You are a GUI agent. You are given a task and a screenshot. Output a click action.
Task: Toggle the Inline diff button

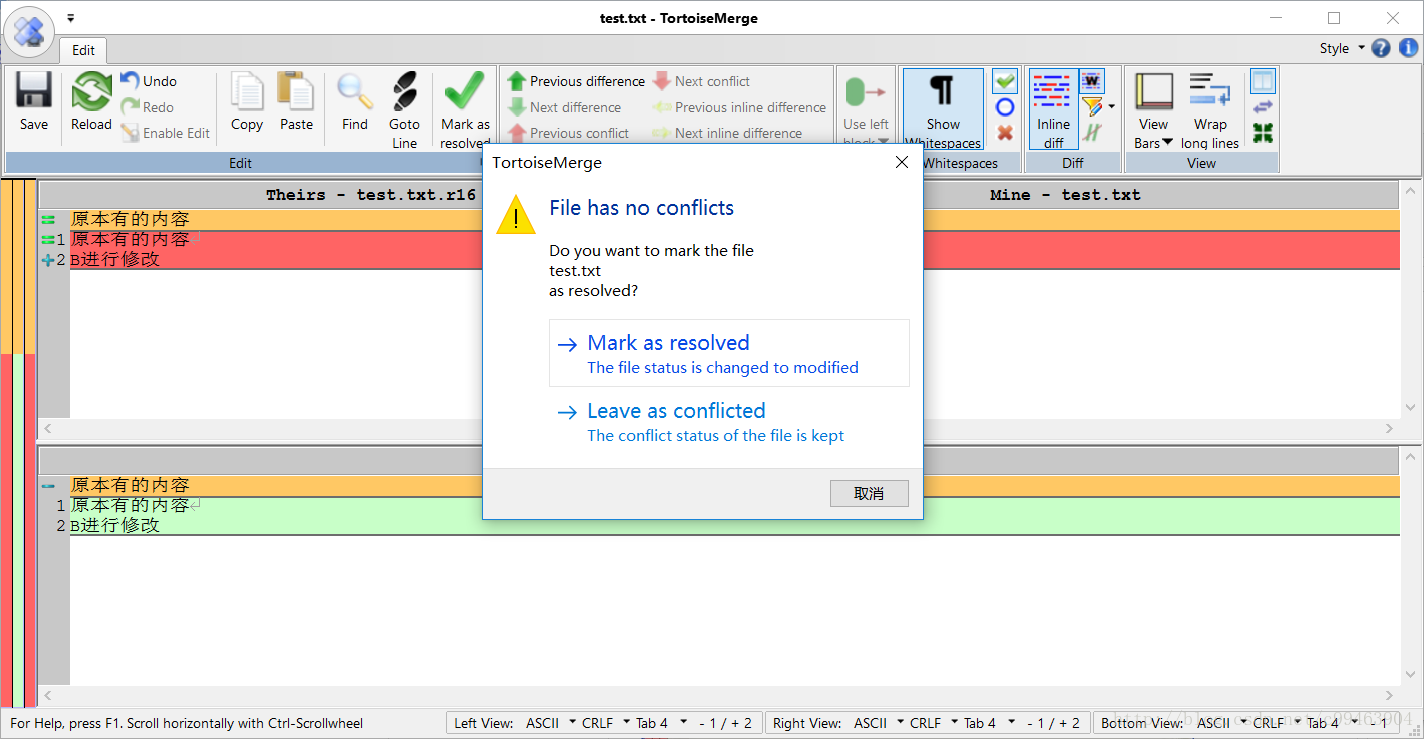pyautogui.click(x=1053, y=108)
